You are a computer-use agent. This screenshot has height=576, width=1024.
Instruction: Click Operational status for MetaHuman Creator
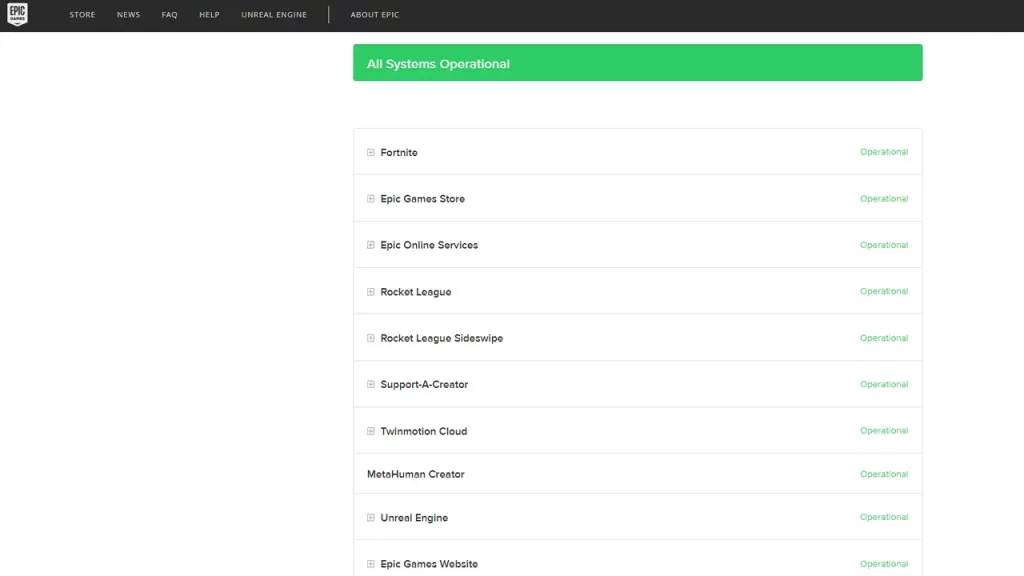pos(884,474)
